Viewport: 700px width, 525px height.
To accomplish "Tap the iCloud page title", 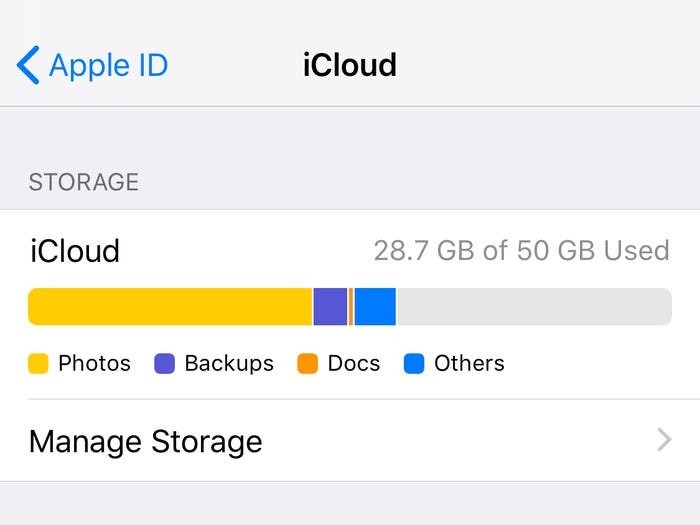I will [350, 65].
